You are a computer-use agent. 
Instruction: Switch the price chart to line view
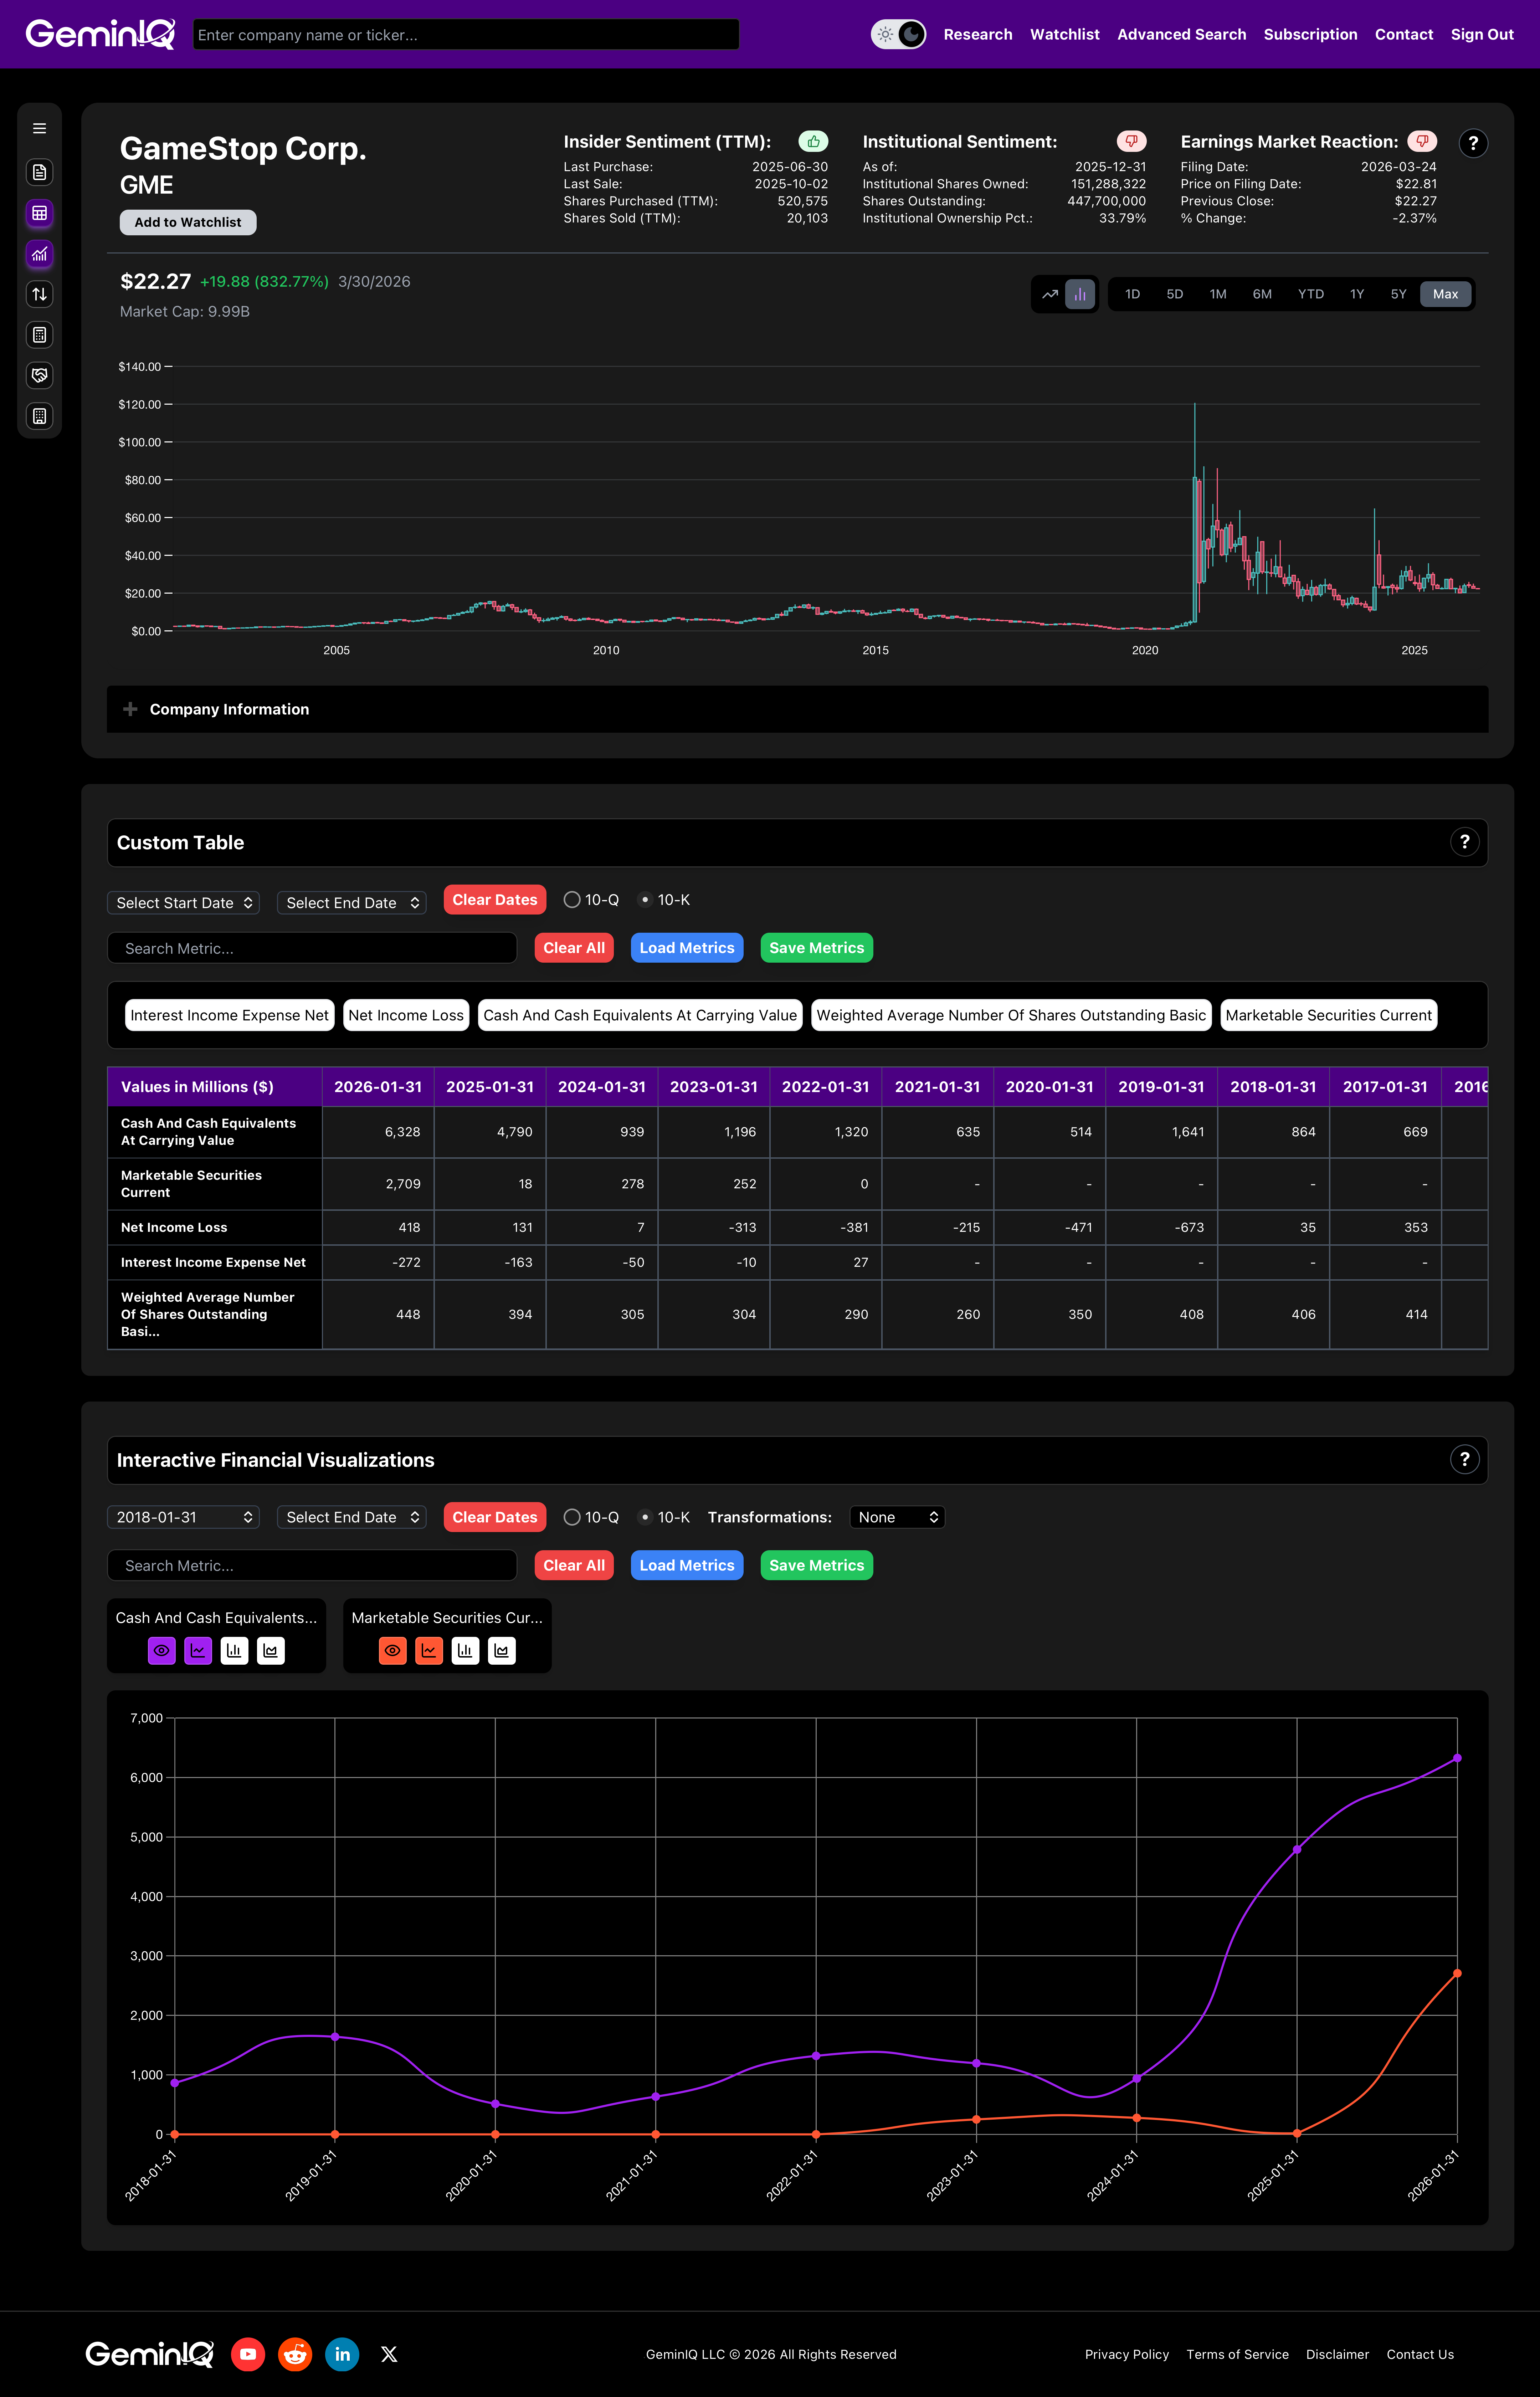point(1050,294)
